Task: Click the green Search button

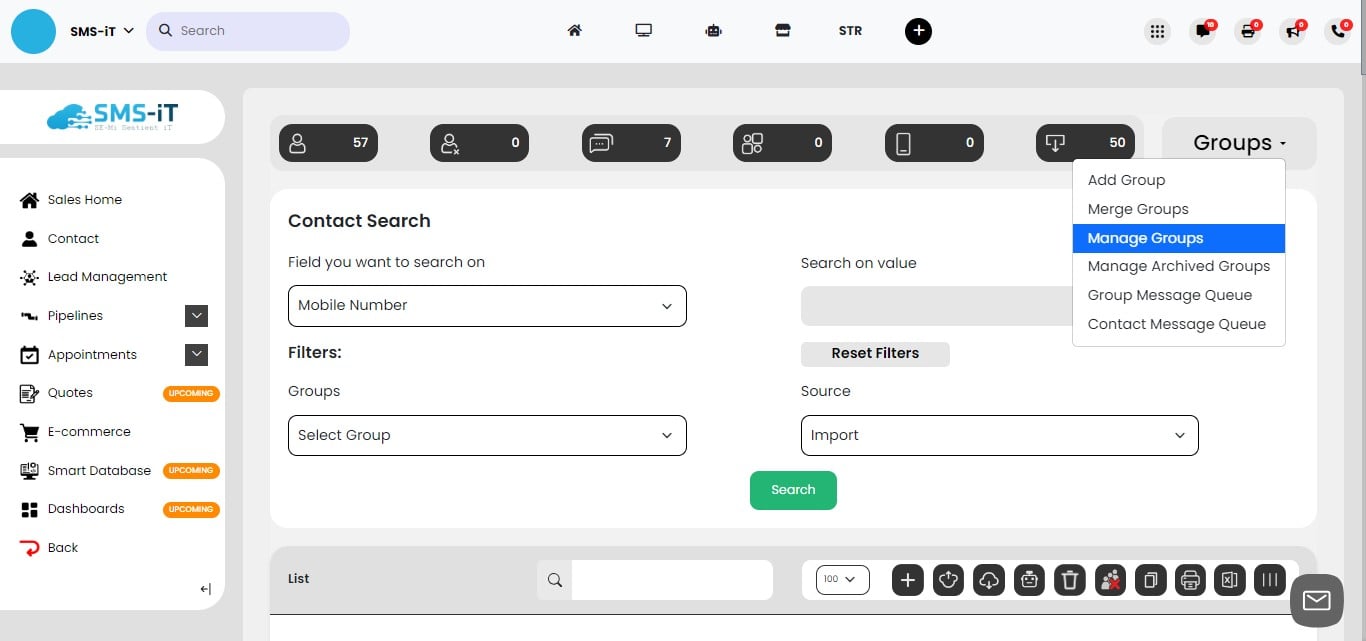Action: coord(793,490)
